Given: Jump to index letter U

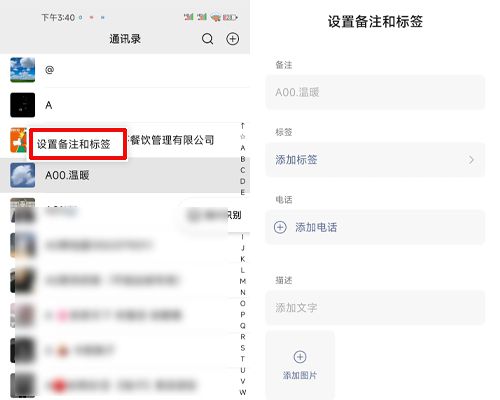Looking at the screenshot, I should (x=243, y=370).
